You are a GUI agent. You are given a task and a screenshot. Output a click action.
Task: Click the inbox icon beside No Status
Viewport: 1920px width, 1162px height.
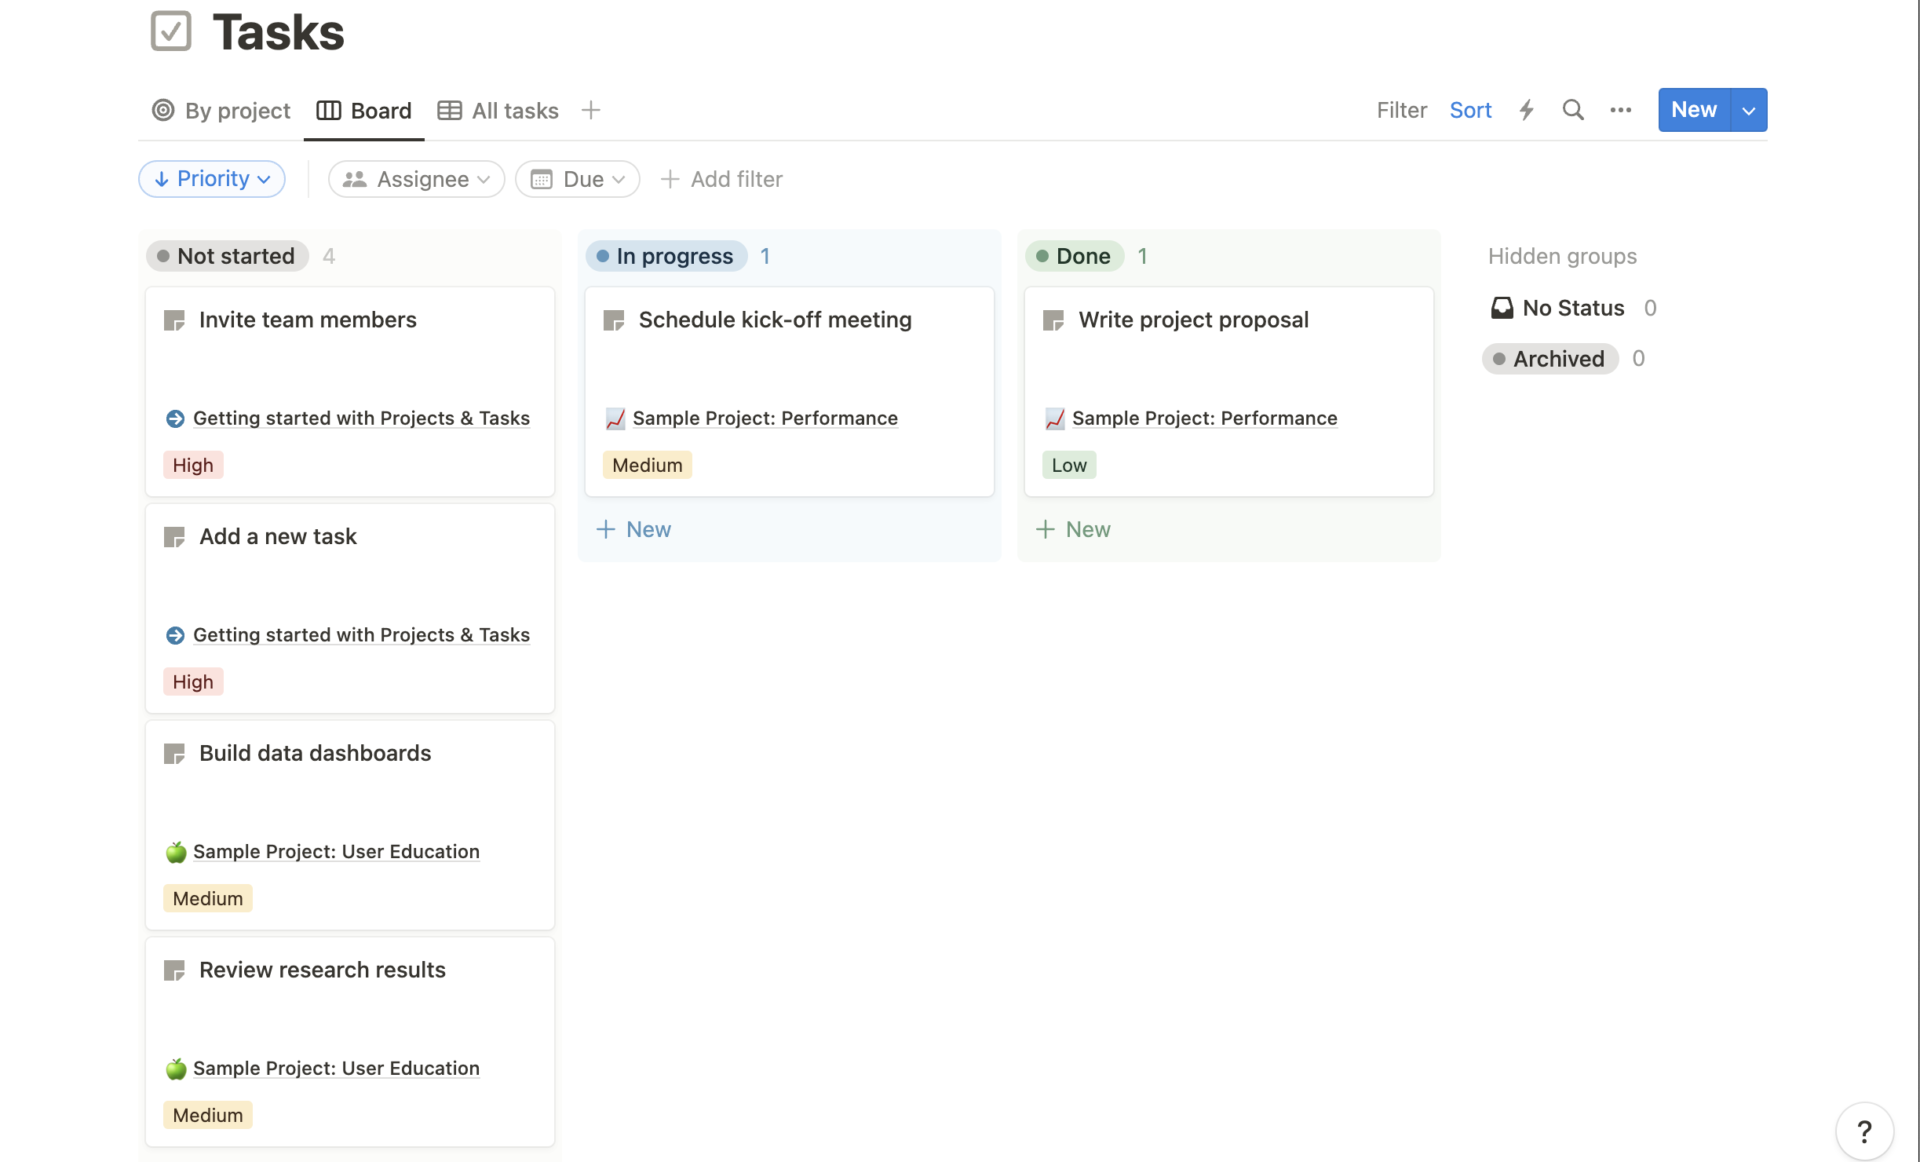(1502, 308)
